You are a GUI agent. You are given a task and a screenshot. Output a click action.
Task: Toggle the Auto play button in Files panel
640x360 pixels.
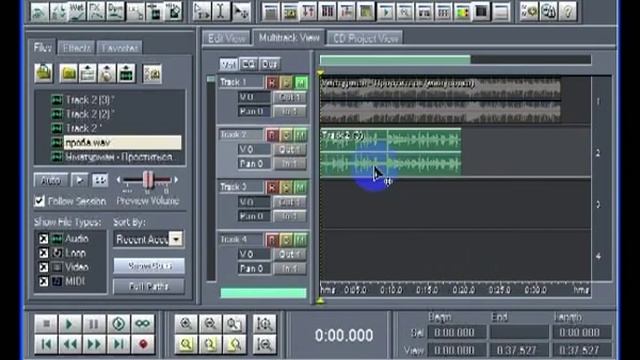click(51, 180)
